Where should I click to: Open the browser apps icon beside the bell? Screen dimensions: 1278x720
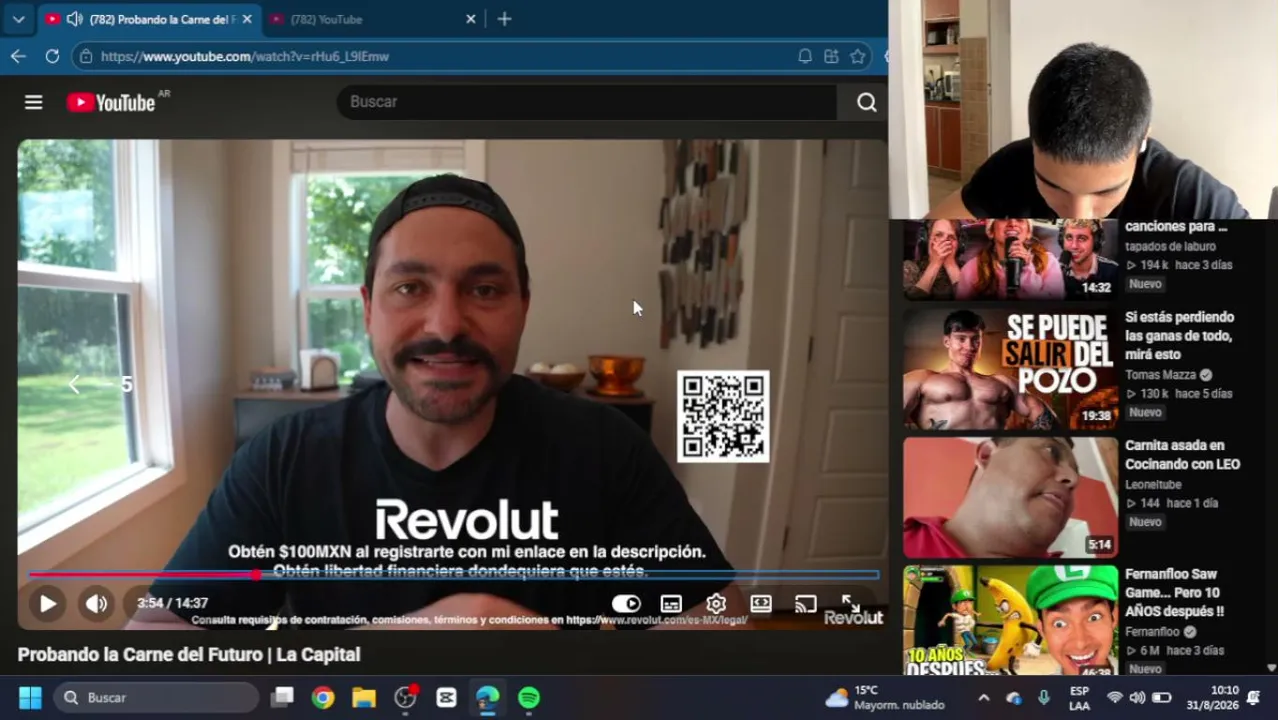pyautogui.click(x=831, y=56)
